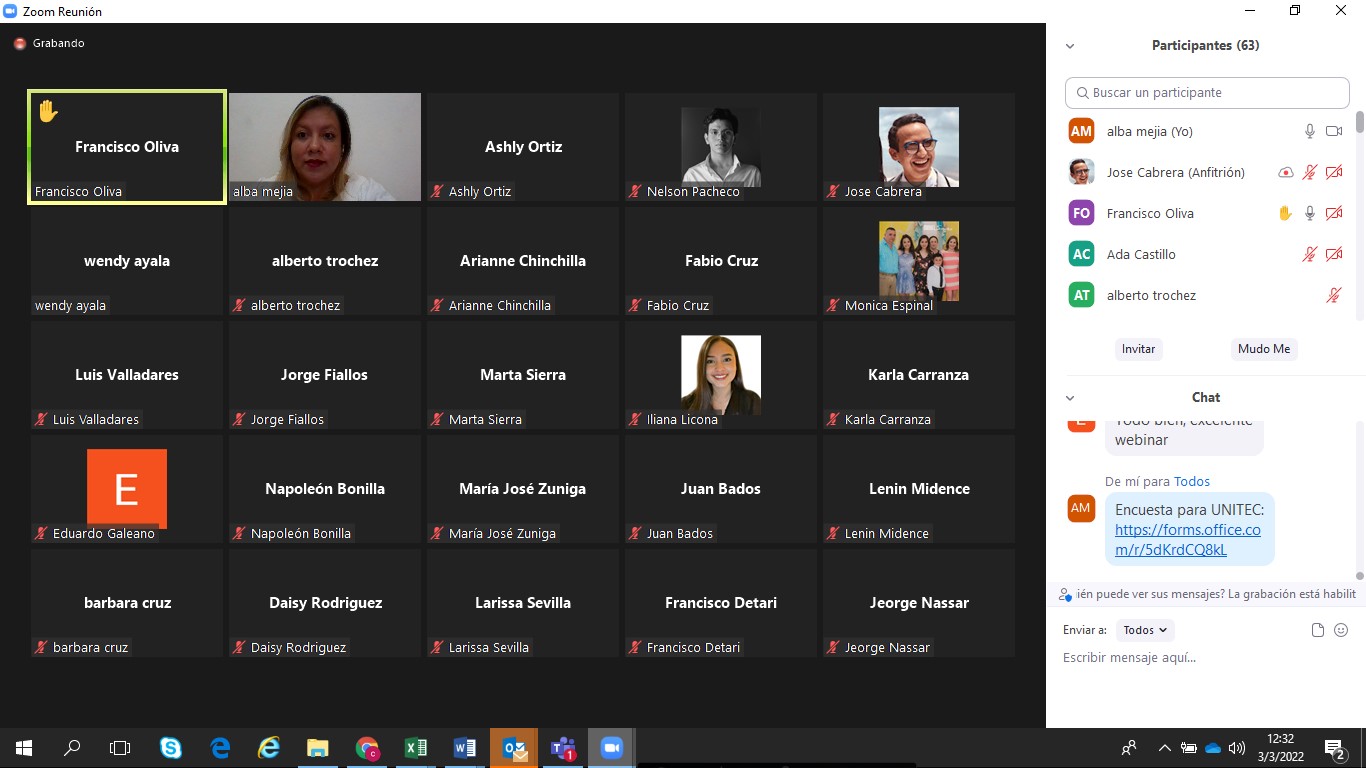Click Jose Cabrera (Anfitrión) in the participant list

pyautogui.click(x=1175, y=172)
